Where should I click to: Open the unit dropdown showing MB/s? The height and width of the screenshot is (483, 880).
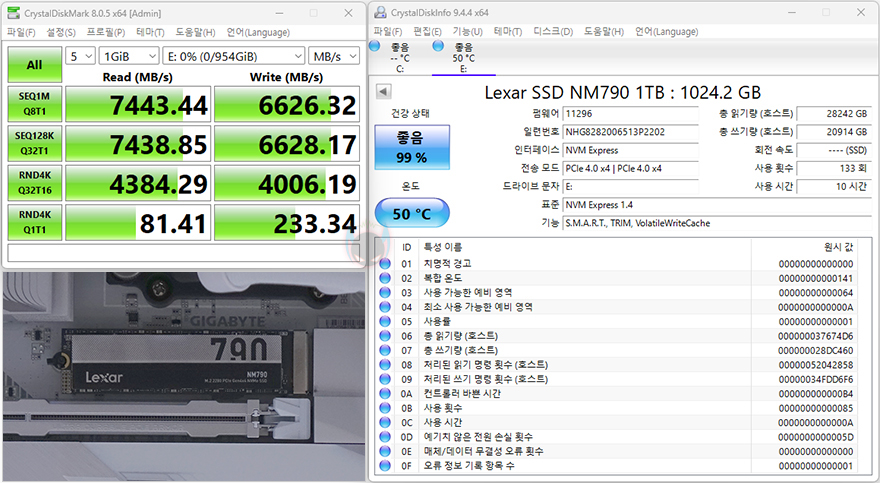click(x=333, y=56)
